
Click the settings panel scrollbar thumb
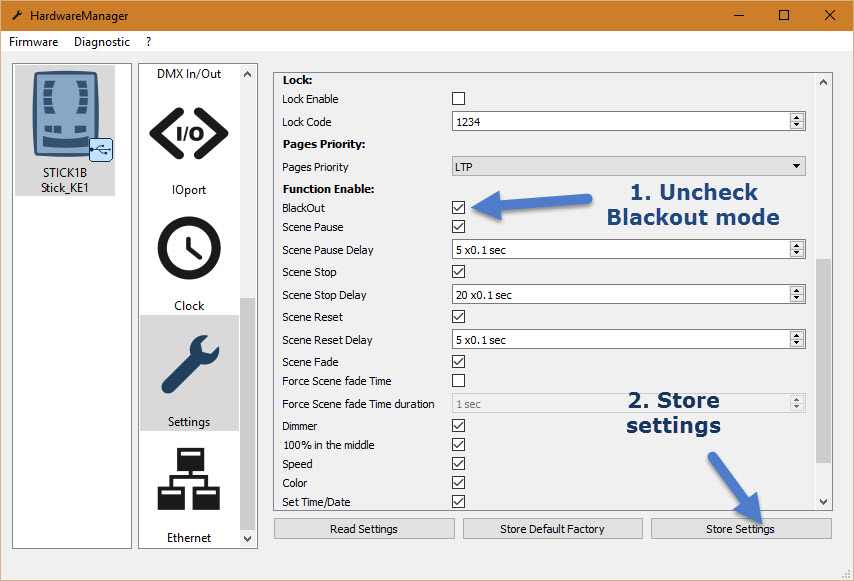tap(823, 361)
